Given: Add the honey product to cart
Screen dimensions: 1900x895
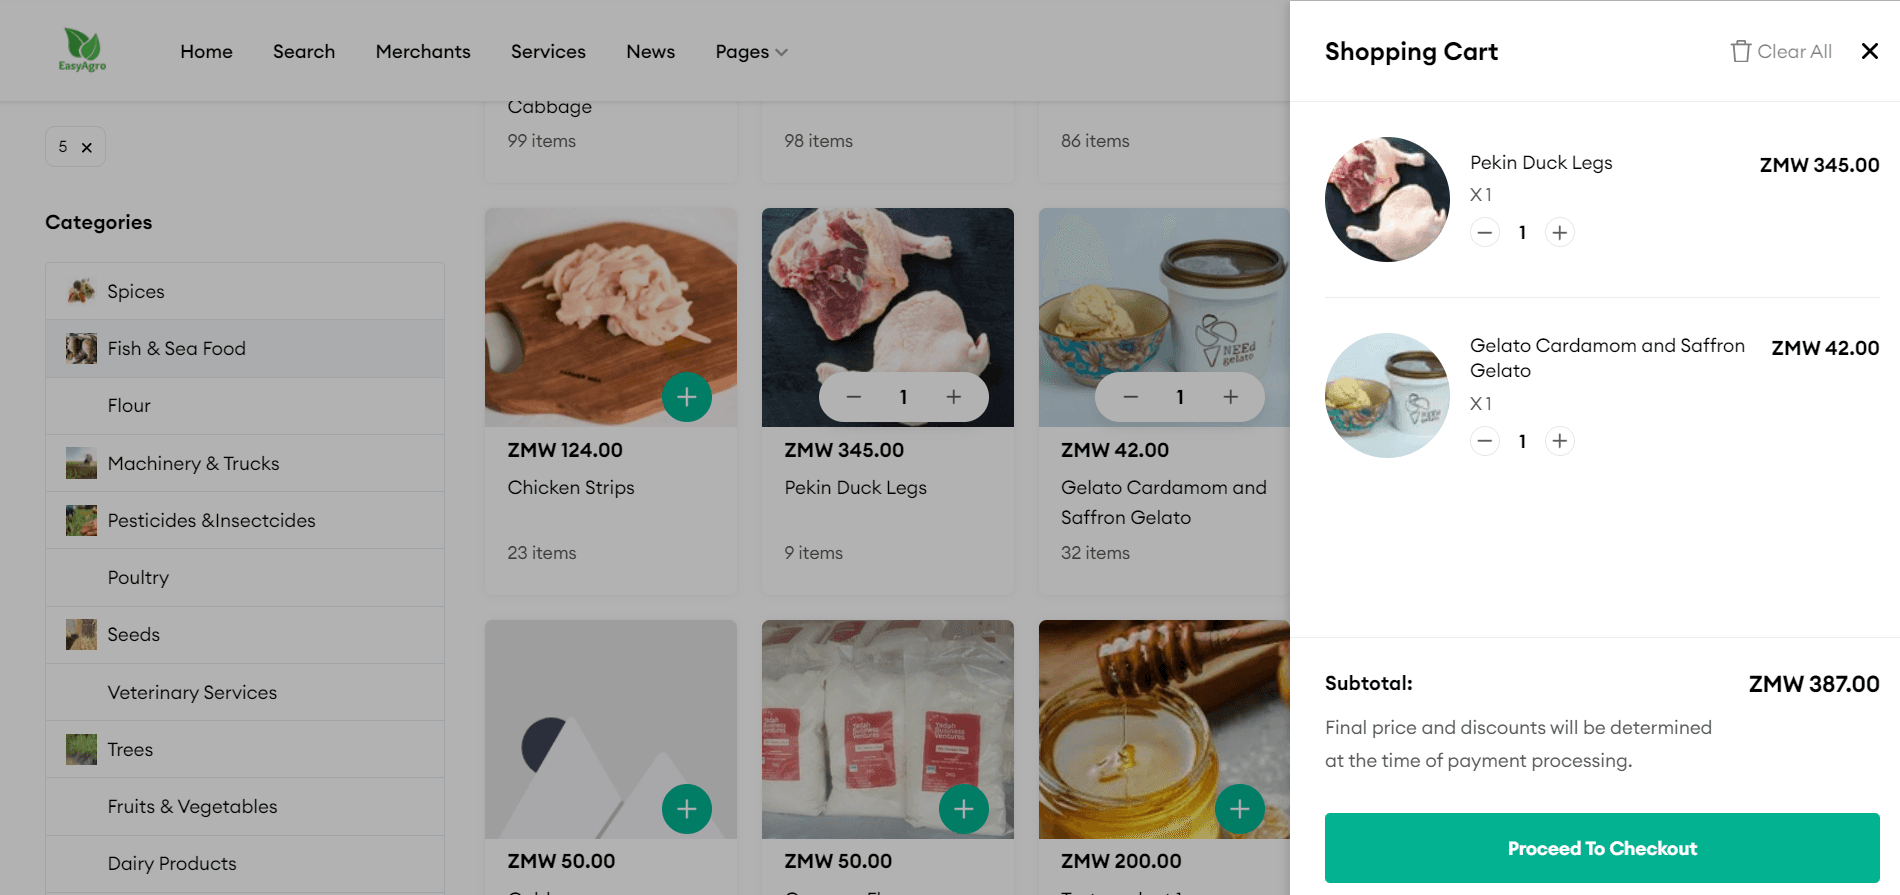Looking at the screenshot, I should (x=1239, y=809).
